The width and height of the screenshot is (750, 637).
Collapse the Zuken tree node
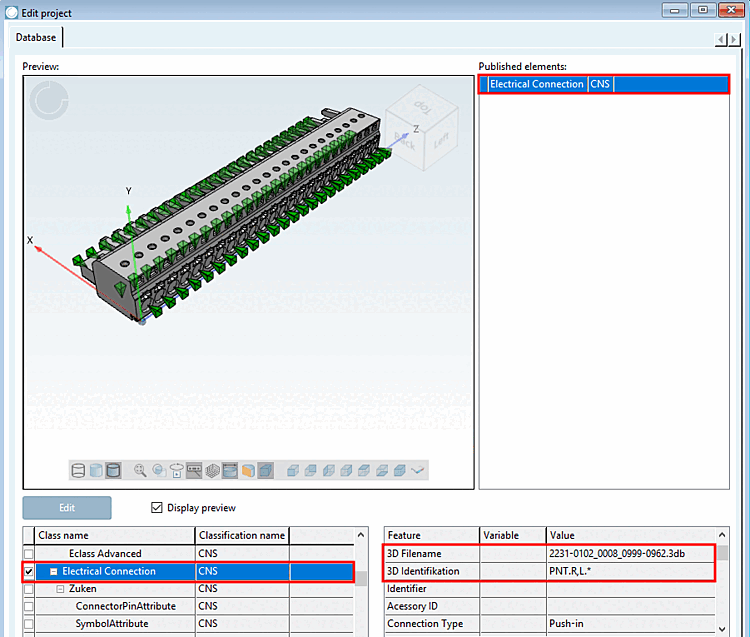tap(61, 589)
